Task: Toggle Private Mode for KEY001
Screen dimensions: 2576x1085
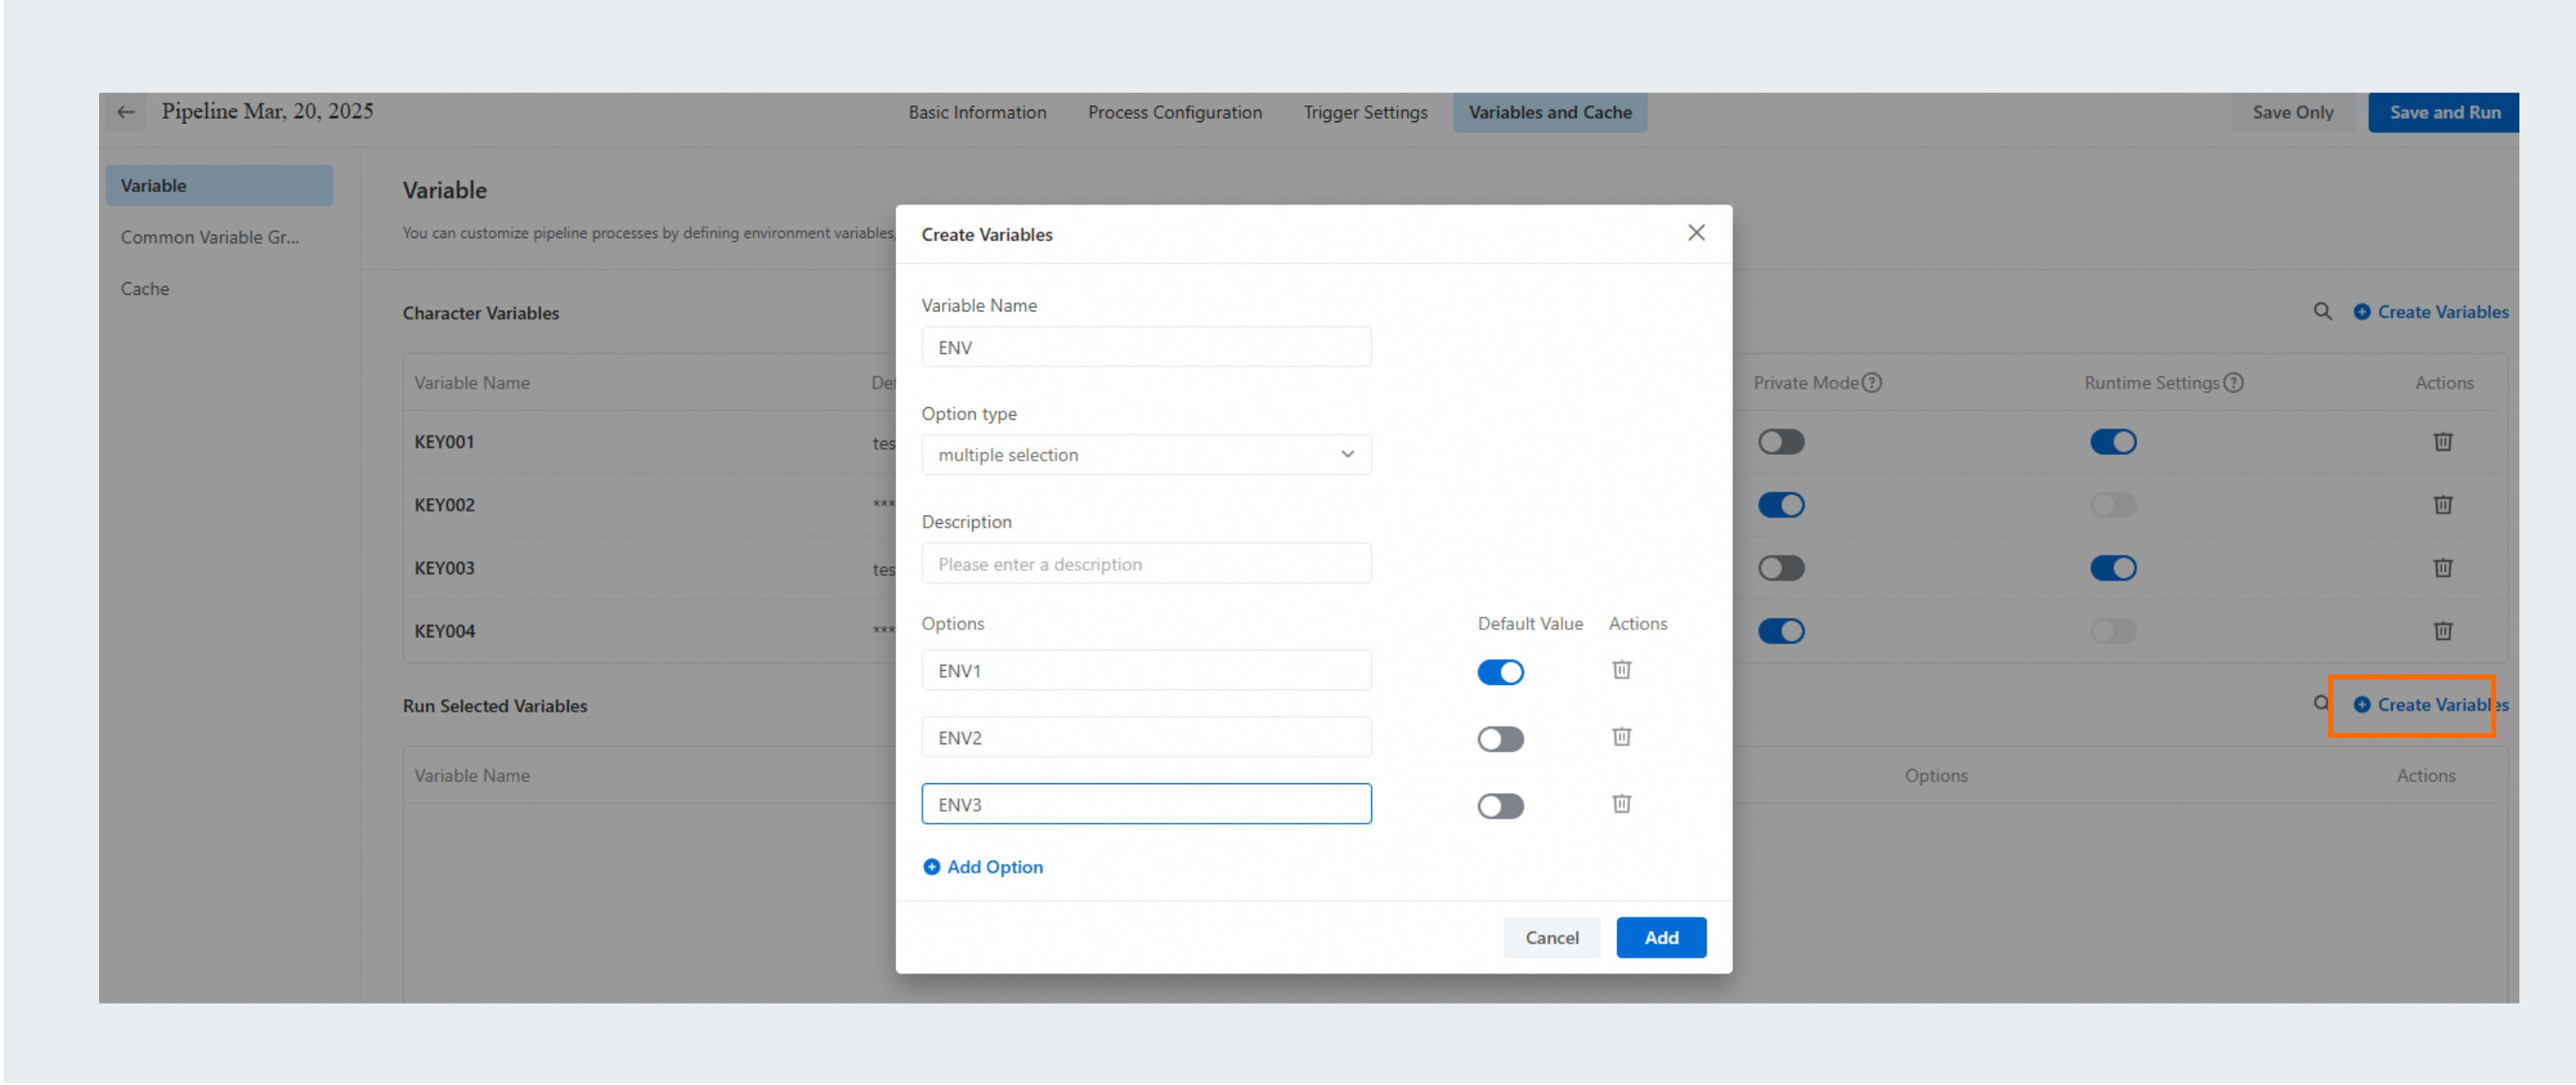Action: (x=1781, y=442)
